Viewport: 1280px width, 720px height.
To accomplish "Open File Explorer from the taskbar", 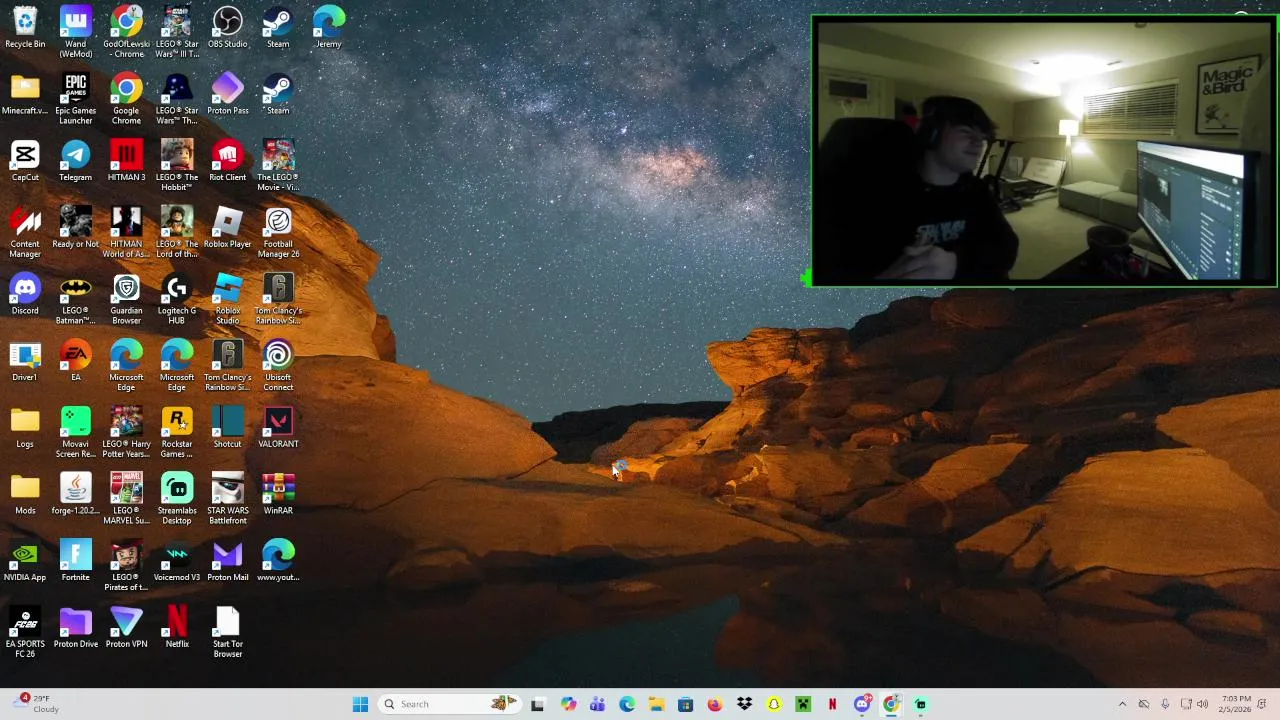I will (x=656, y=704).
